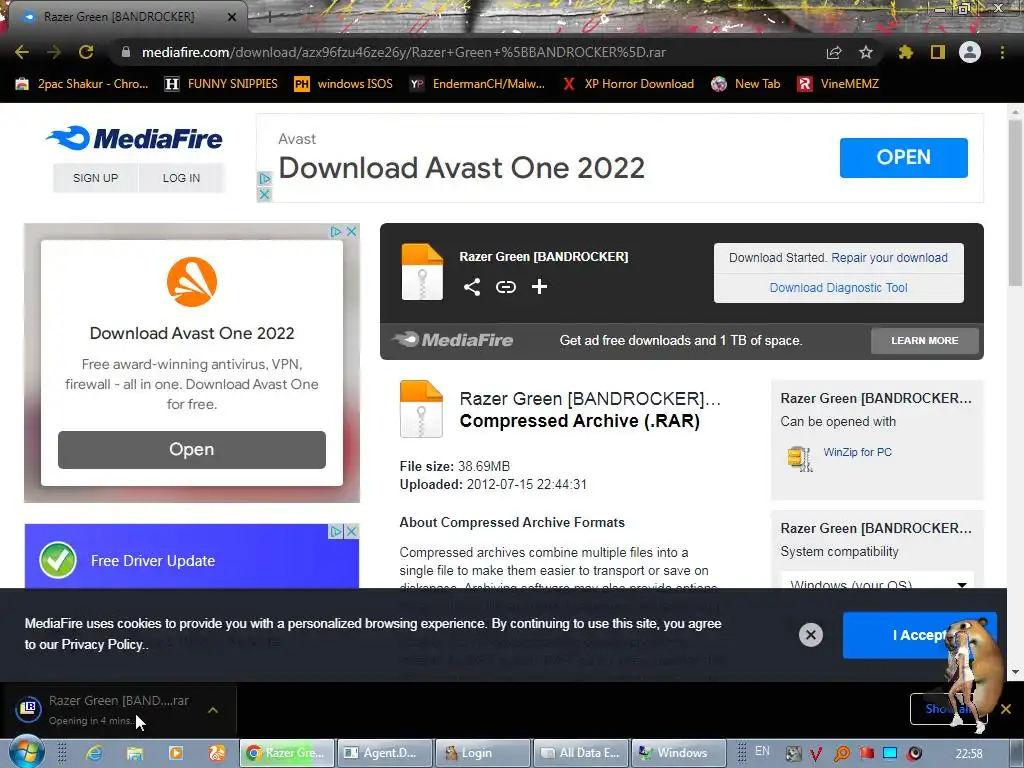Close the Chrome downloads bar
The height and width of the screenshot is (768, 1024).
1006,709
